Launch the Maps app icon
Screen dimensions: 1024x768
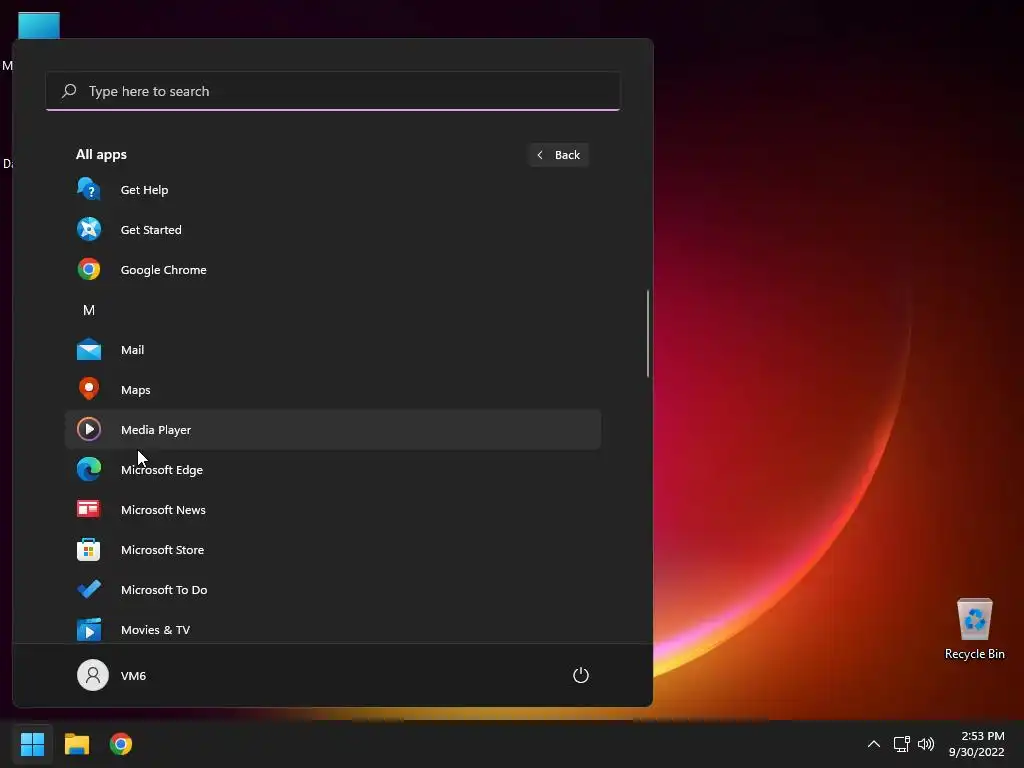(89, 389)
